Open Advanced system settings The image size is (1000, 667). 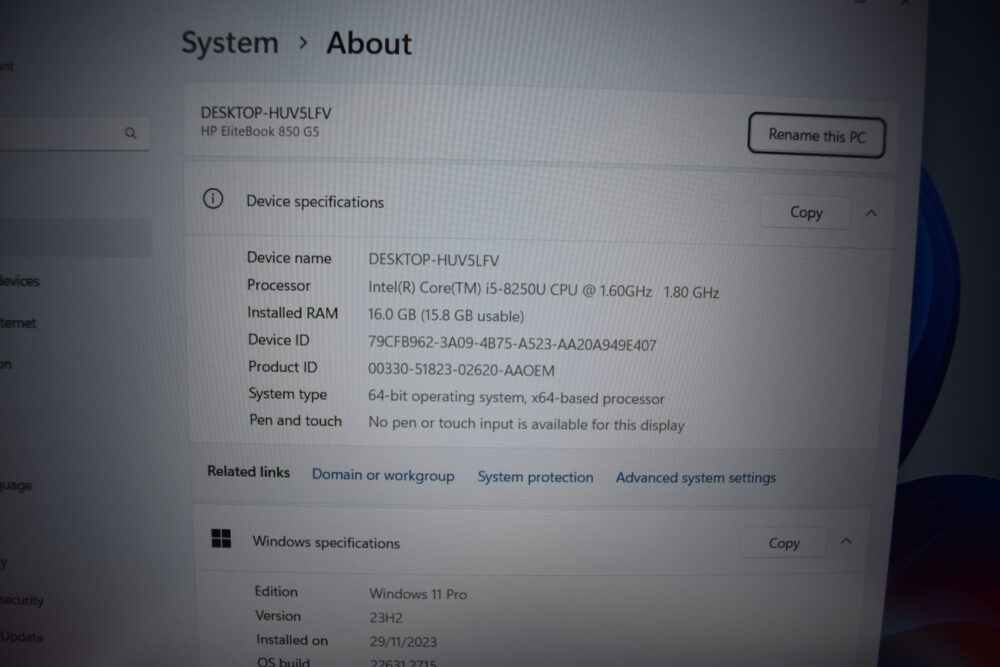[696, 478]
